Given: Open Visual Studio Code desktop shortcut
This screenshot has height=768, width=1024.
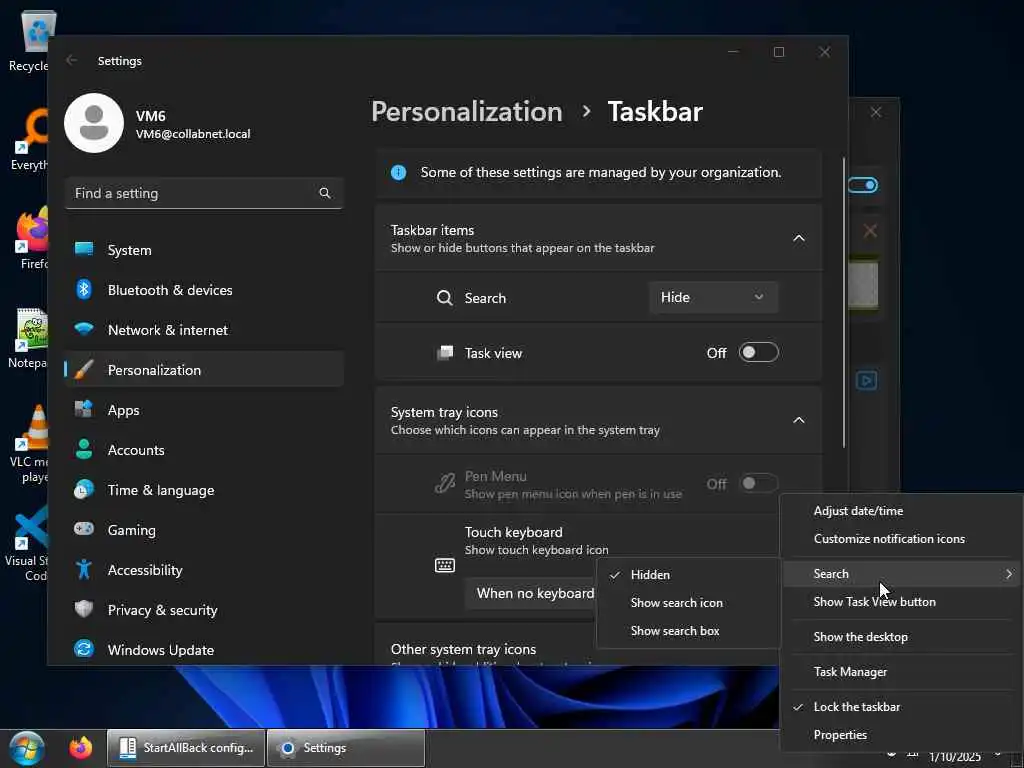Looking at the screenshot, I should pos(27,545).
